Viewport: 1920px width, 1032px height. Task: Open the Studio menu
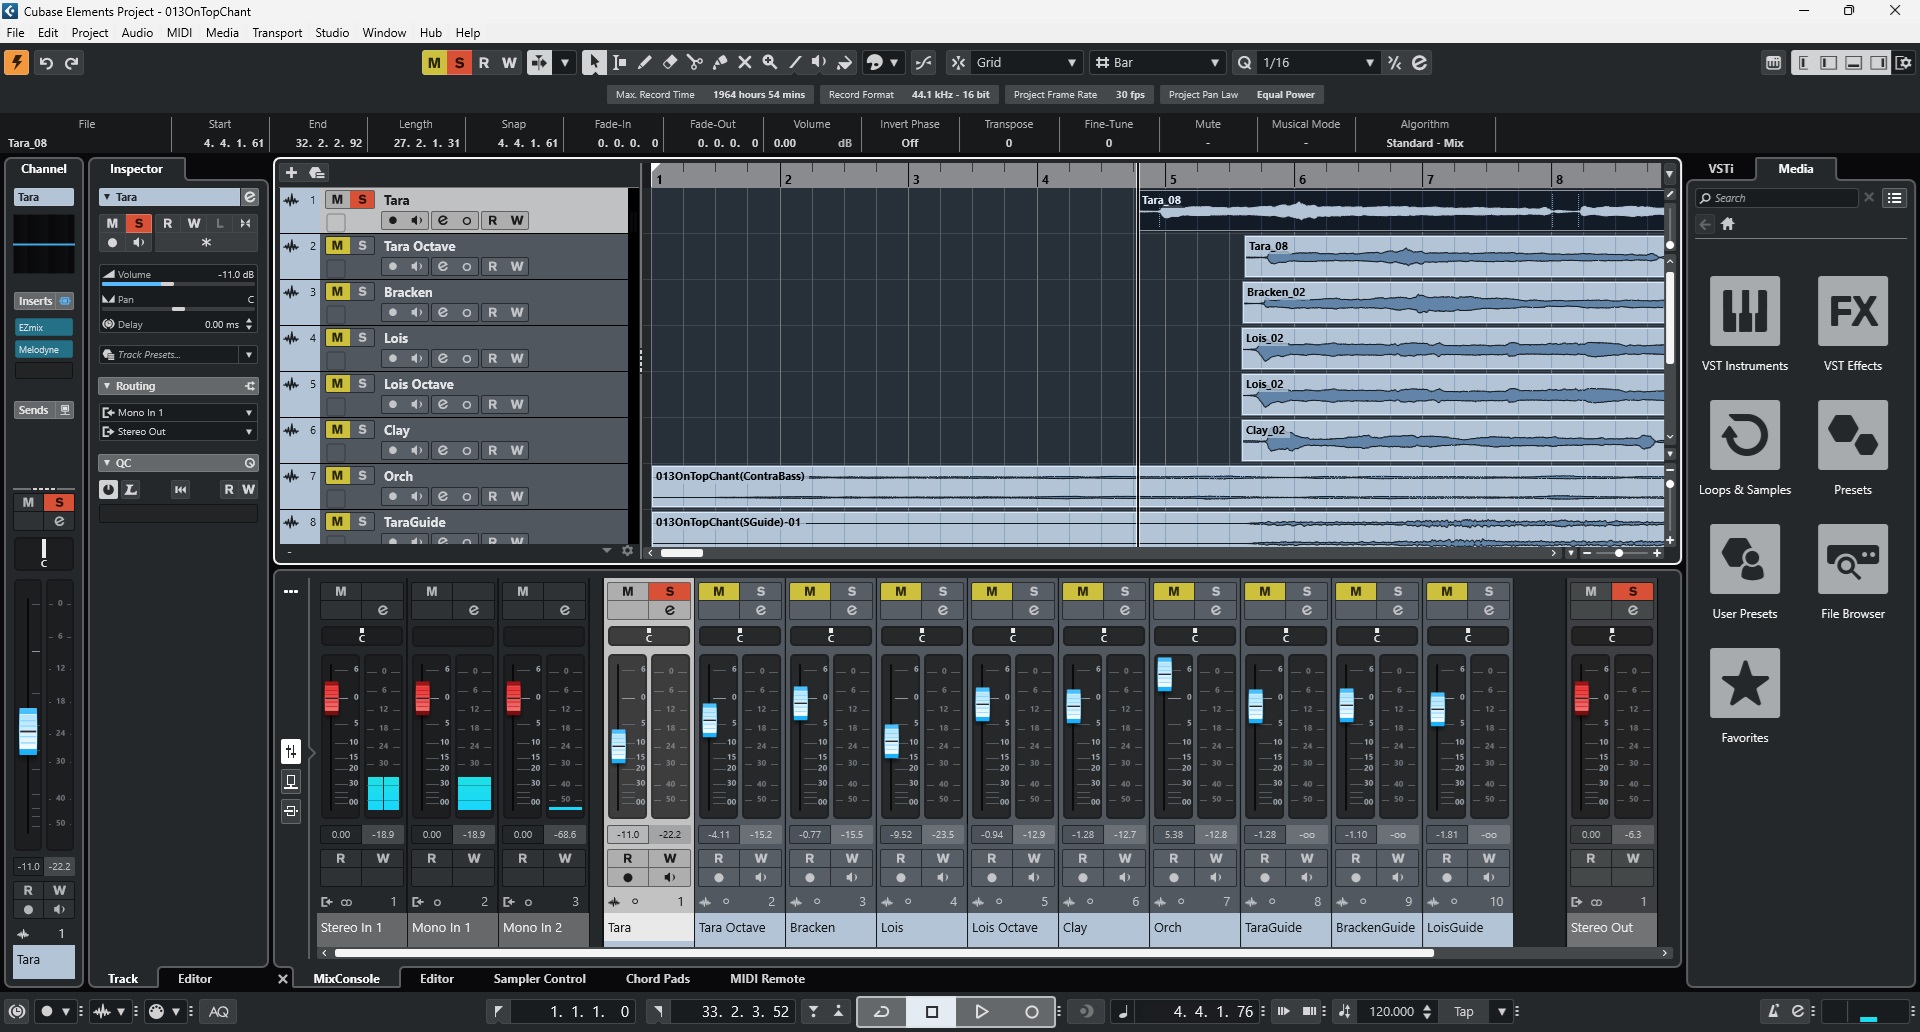click(332, 33)
